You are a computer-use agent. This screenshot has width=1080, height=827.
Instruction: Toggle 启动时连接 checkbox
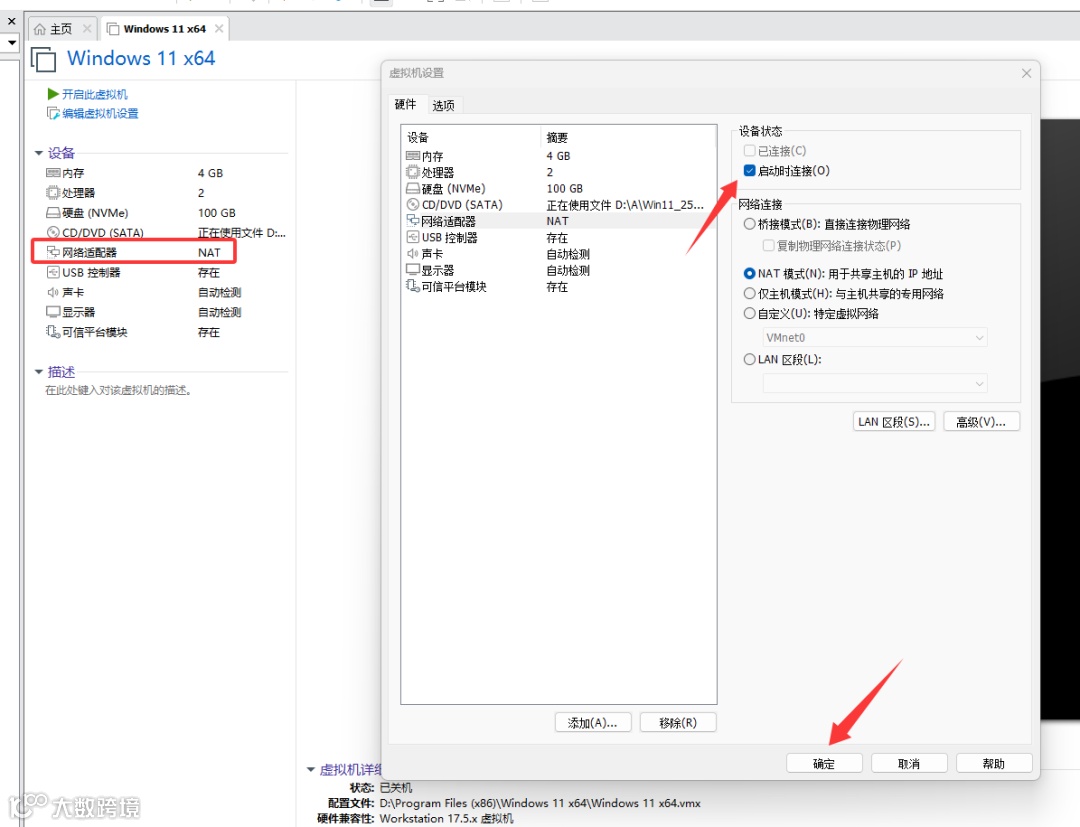(x=749, y=170)
